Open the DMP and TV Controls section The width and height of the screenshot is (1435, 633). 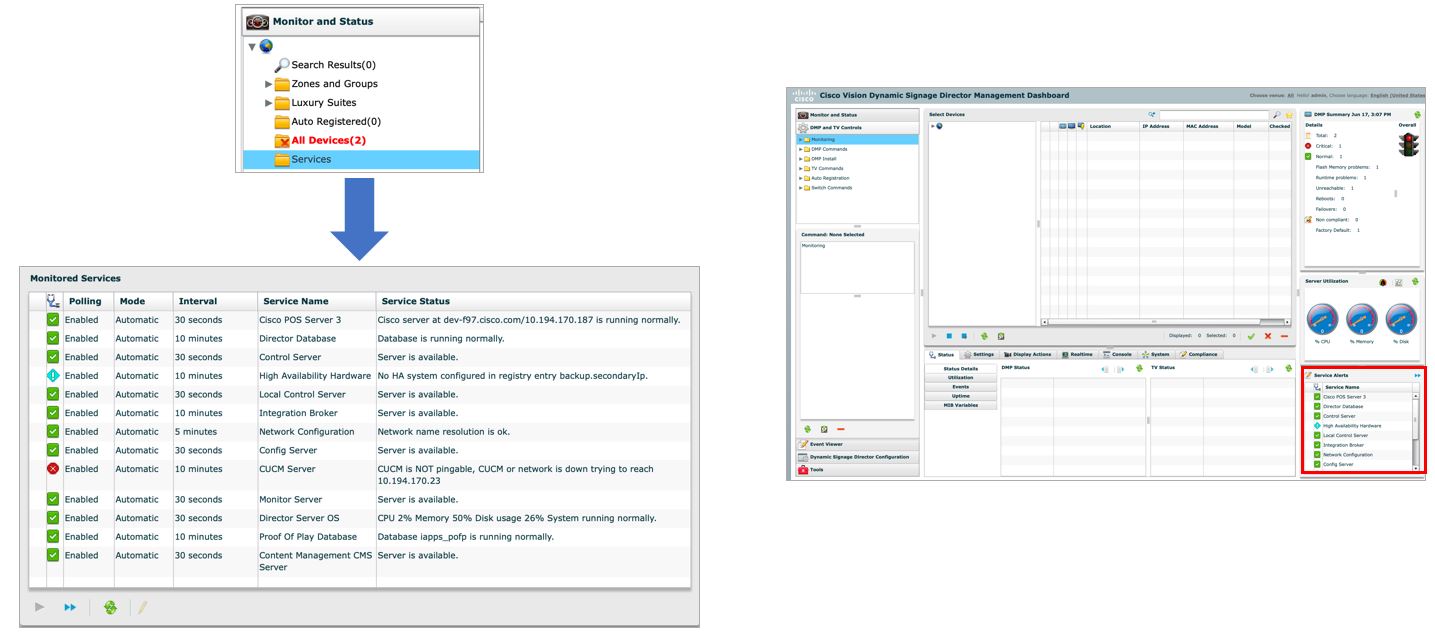point(857,128)
